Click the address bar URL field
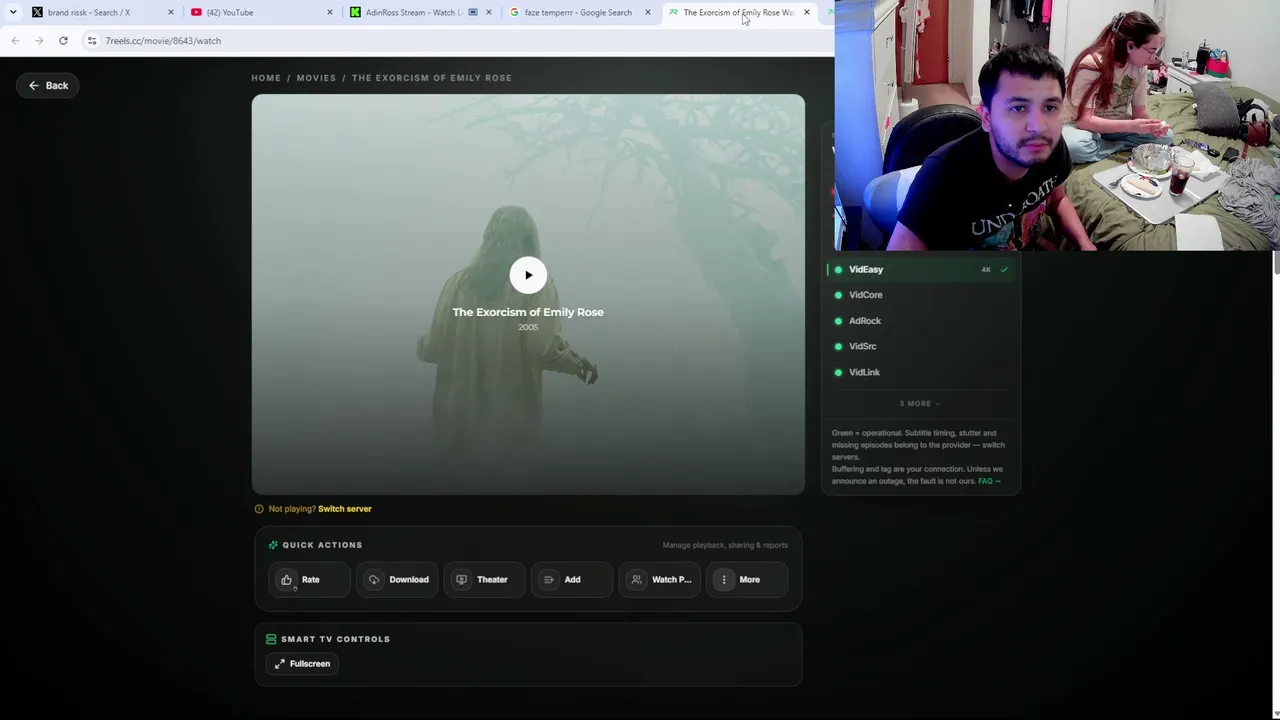The width and height of the screenshot is (1280, 720). (x=460, y=41)
